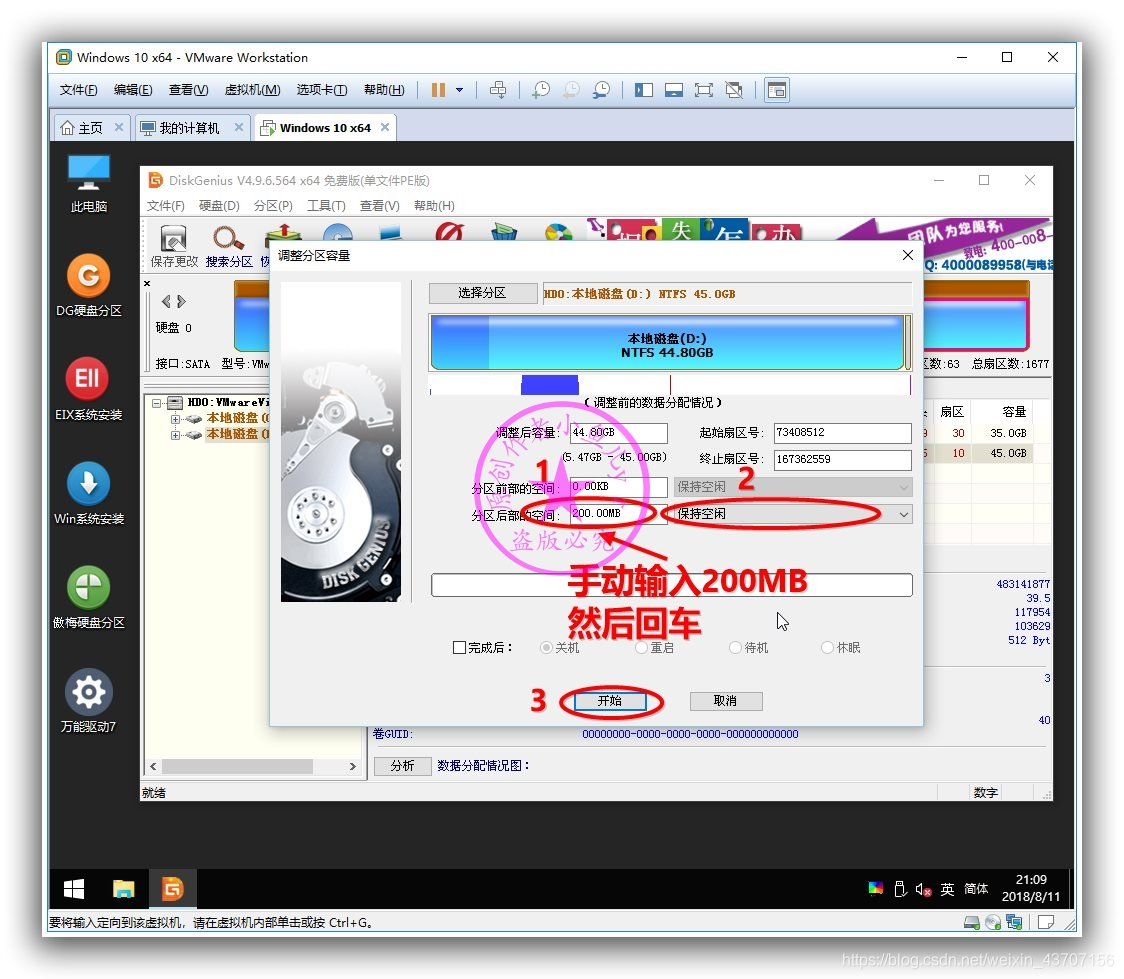The width and height of the screenshot is (1124, 979).
Task: Close the 调整分区容量 dialog
Action: 908,255
